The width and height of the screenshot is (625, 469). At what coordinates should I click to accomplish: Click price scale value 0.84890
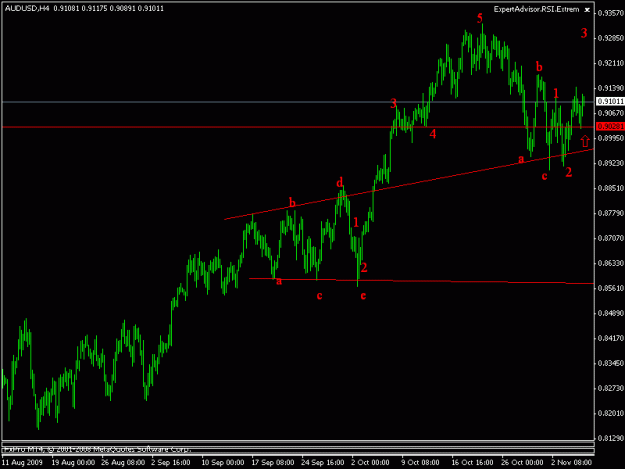pos(611,313)
